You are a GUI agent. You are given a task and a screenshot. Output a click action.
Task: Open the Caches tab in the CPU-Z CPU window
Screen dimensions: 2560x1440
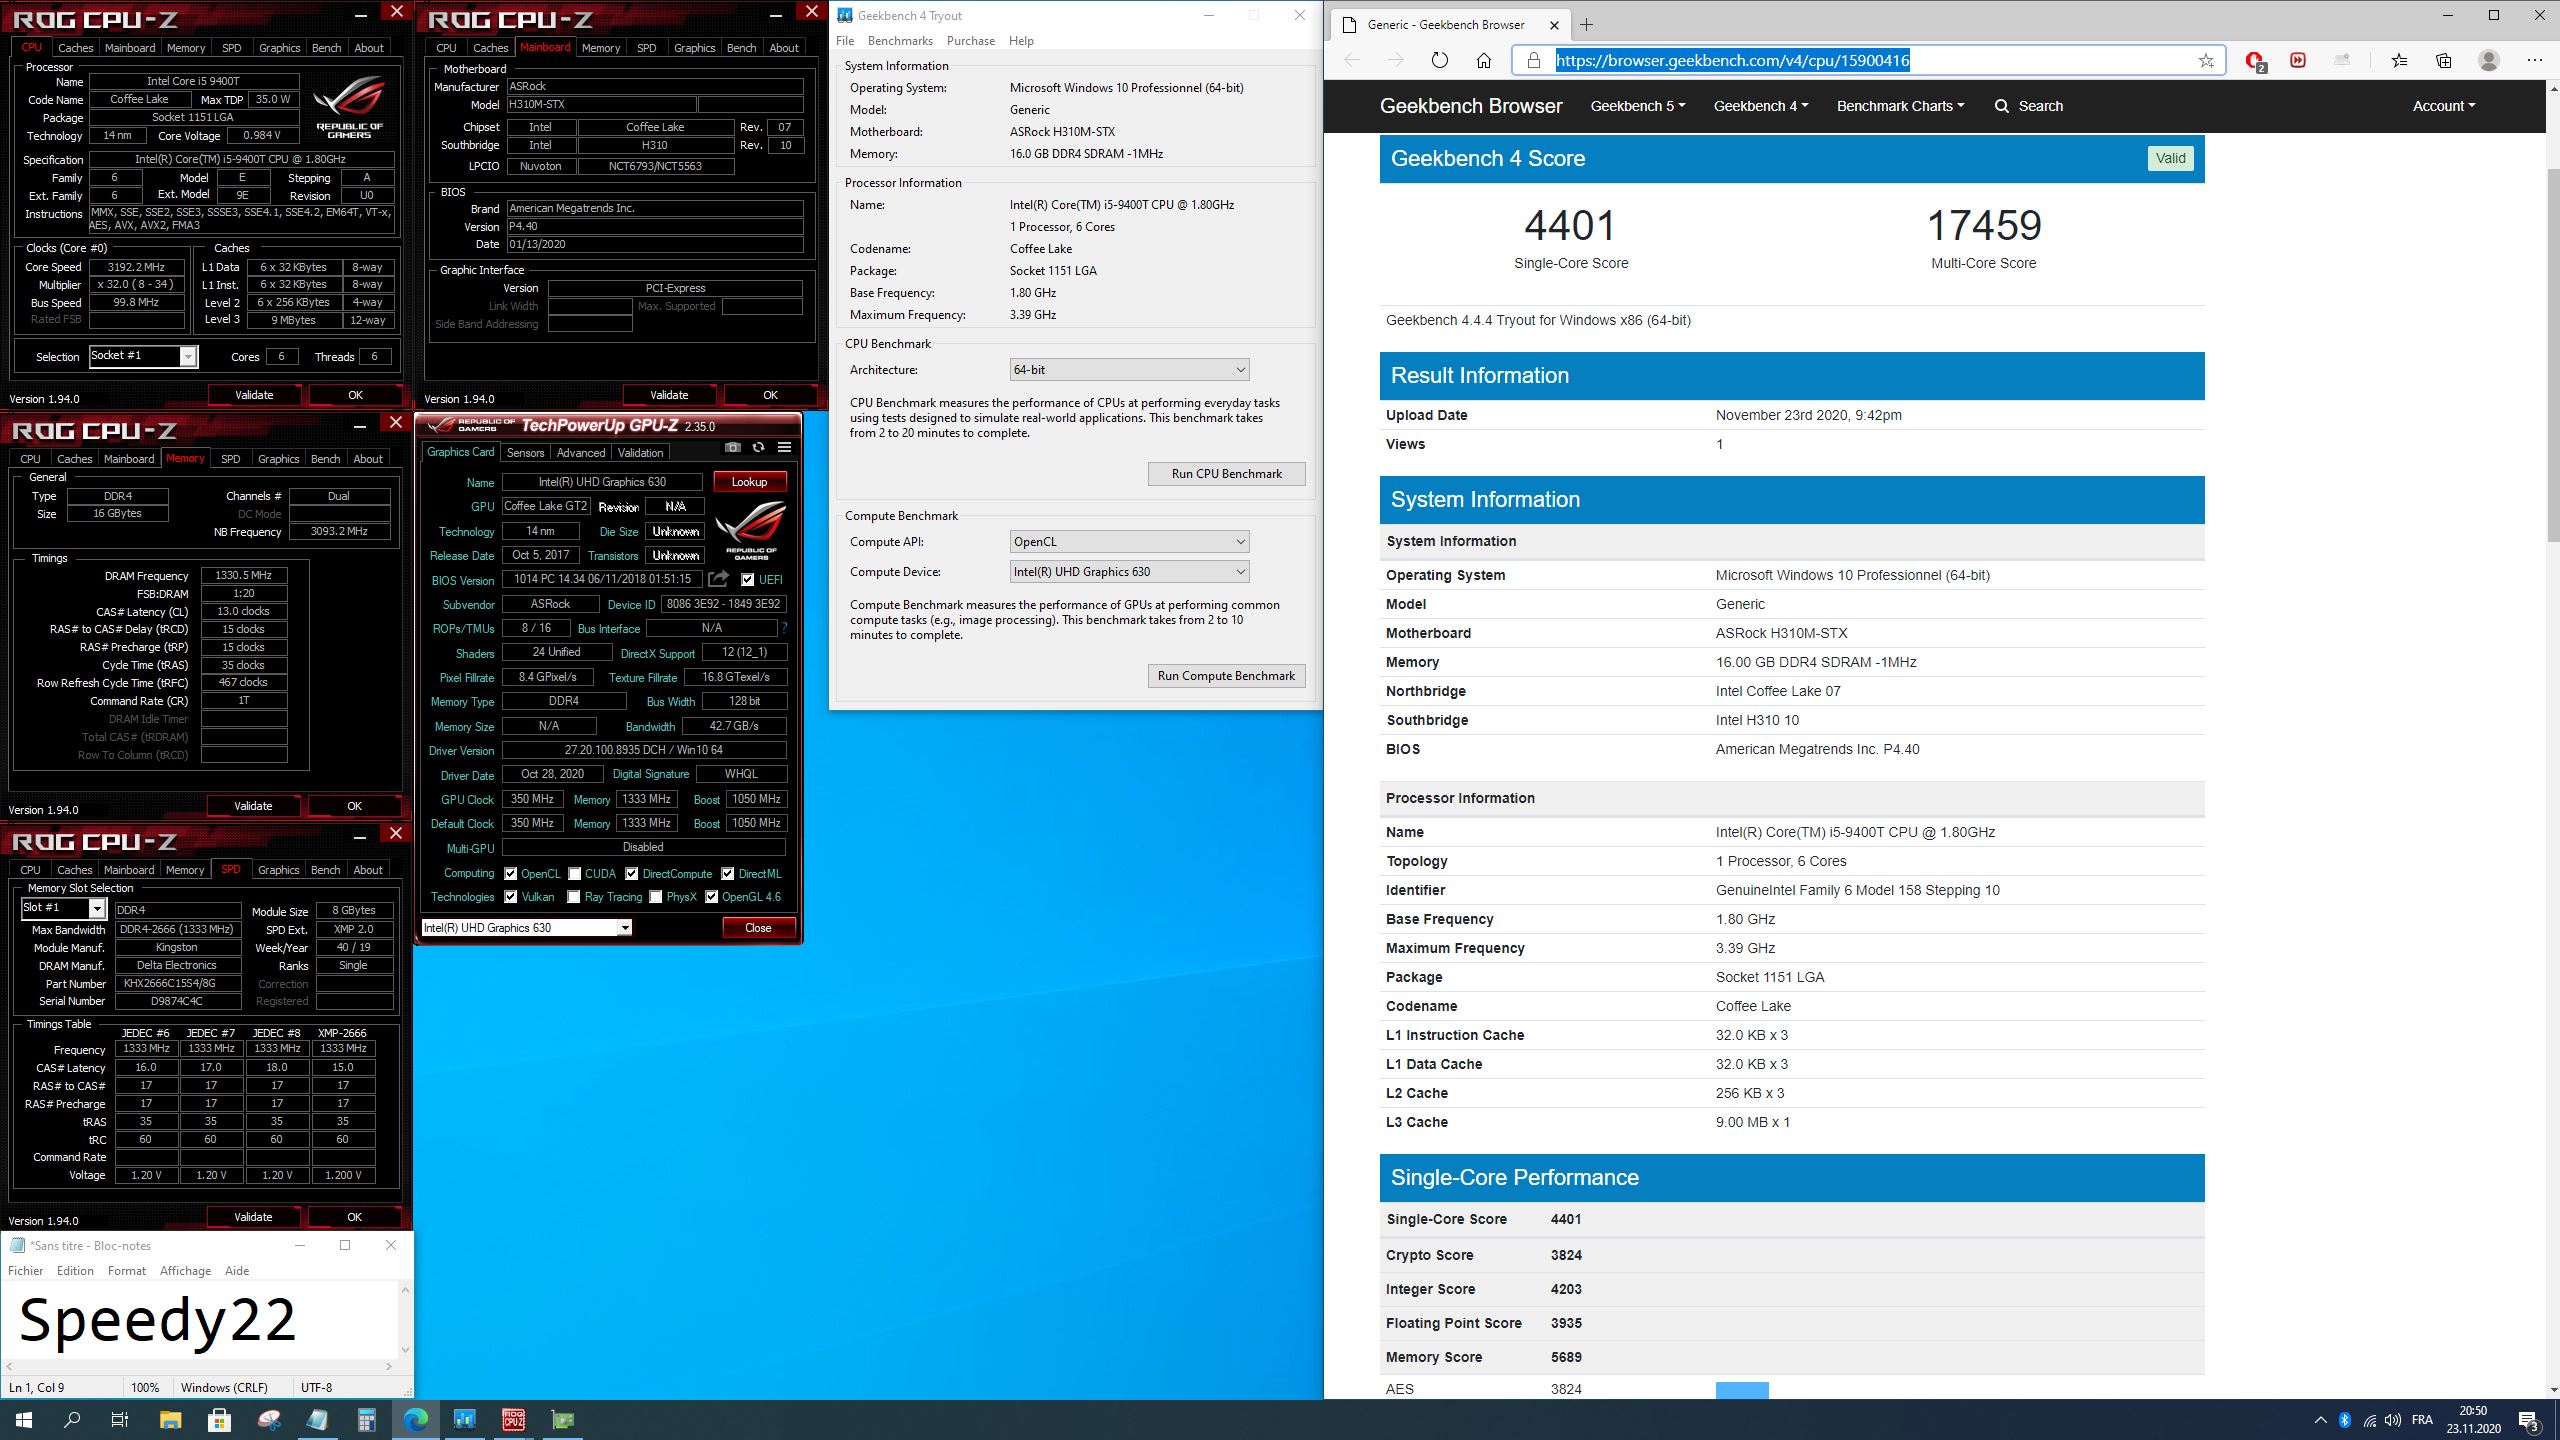coord(75,48)
